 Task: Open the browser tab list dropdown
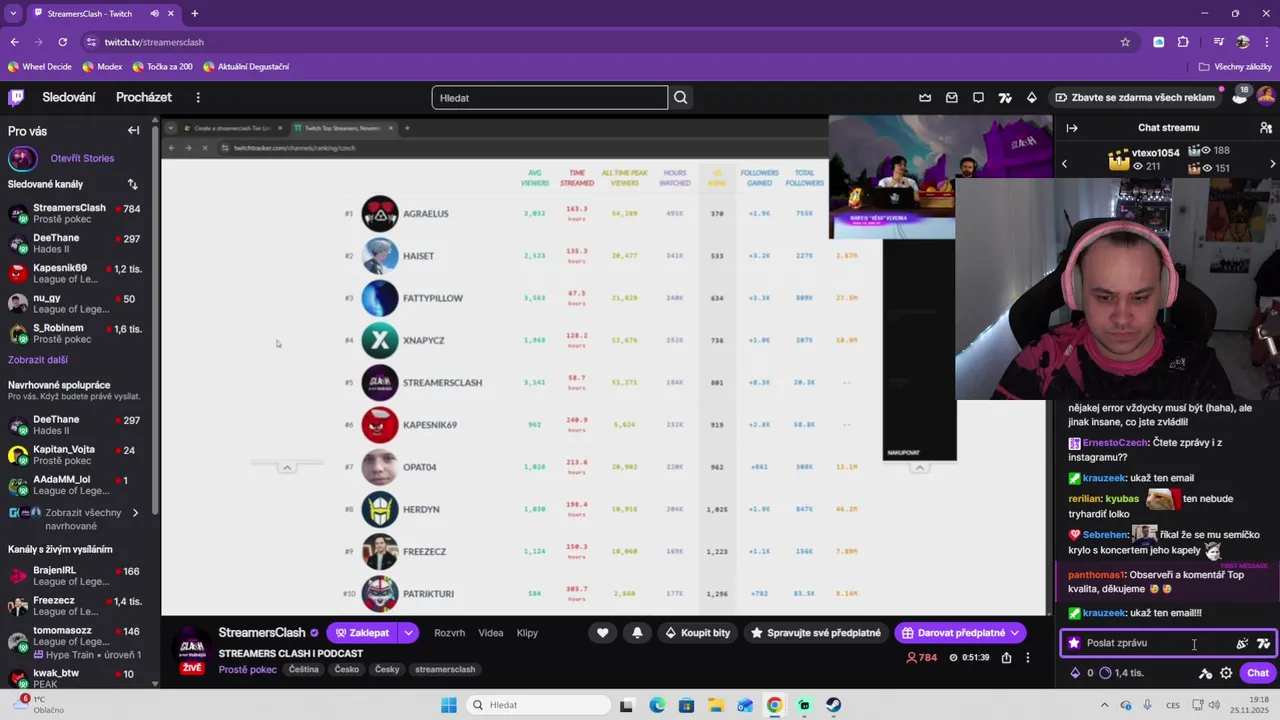tap(13, 14)
